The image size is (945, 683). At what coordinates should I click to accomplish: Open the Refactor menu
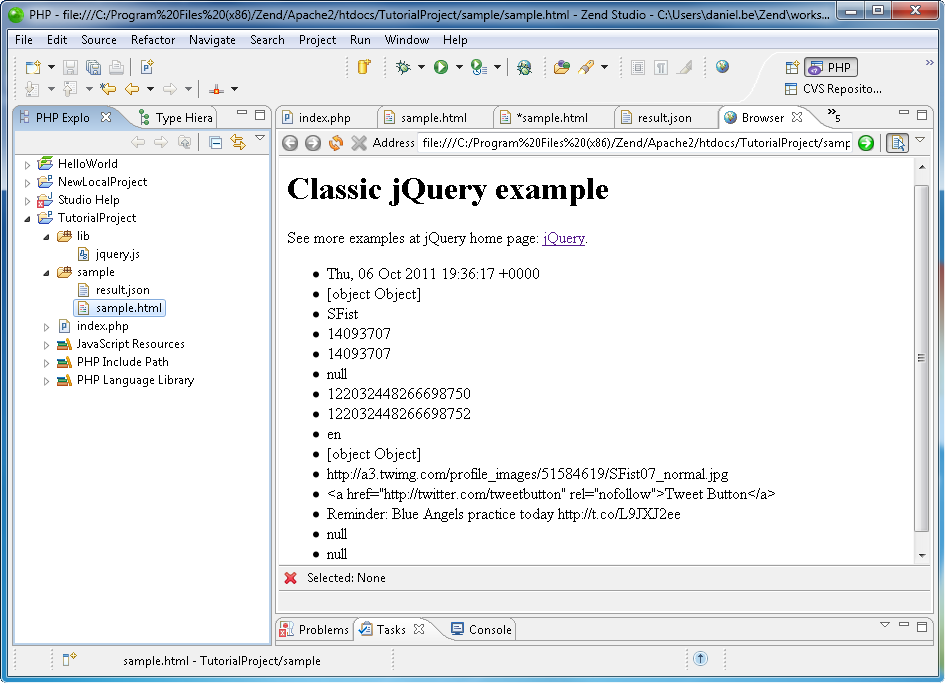tap(153, 40)
